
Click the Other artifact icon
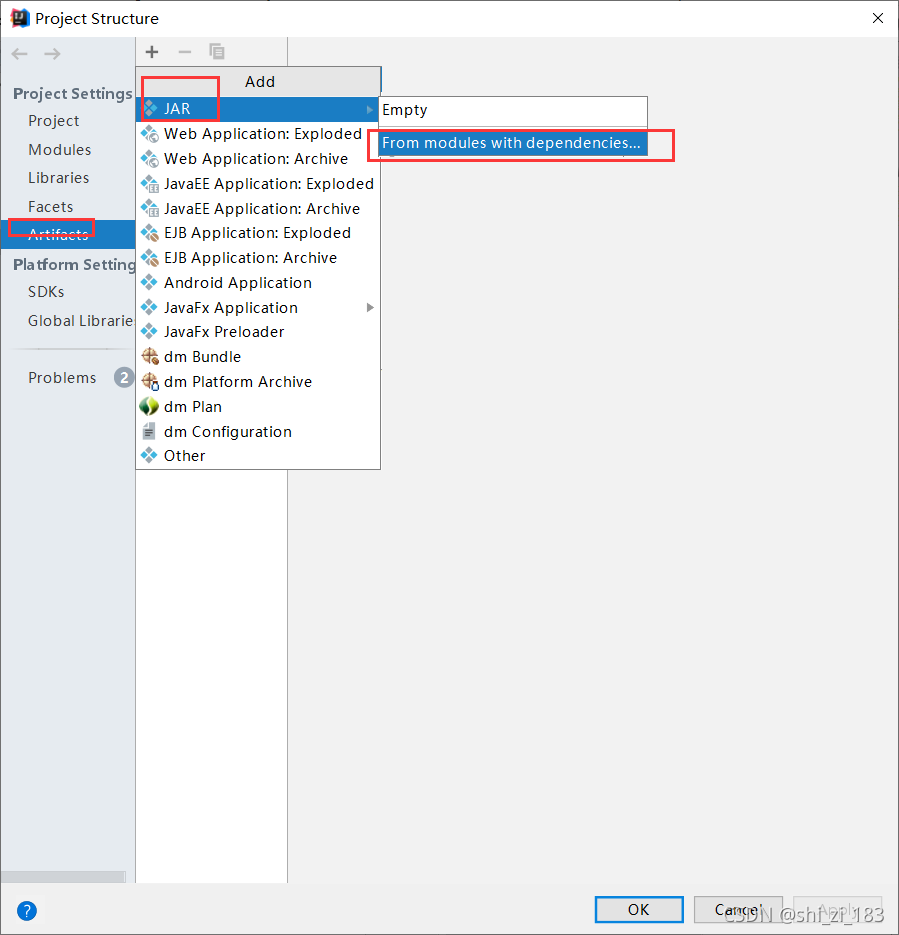pyautogui.click(x=149, y=456)
